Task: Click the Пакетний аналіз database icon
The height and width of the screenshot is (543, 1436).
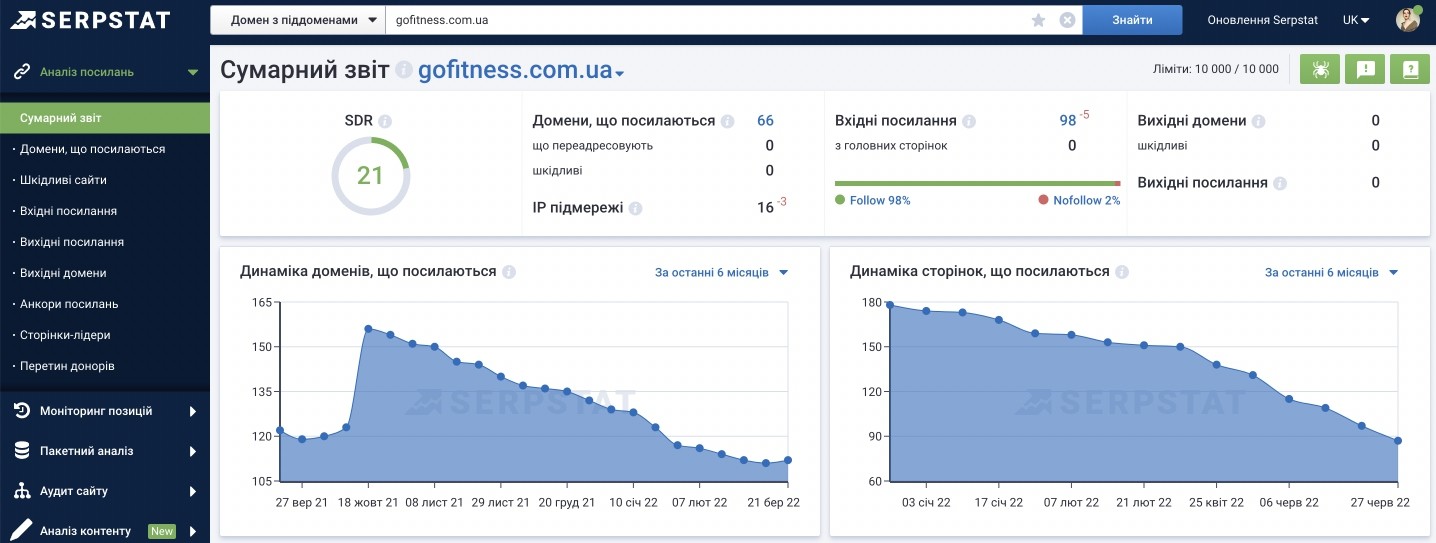Action: click(21, 451)
